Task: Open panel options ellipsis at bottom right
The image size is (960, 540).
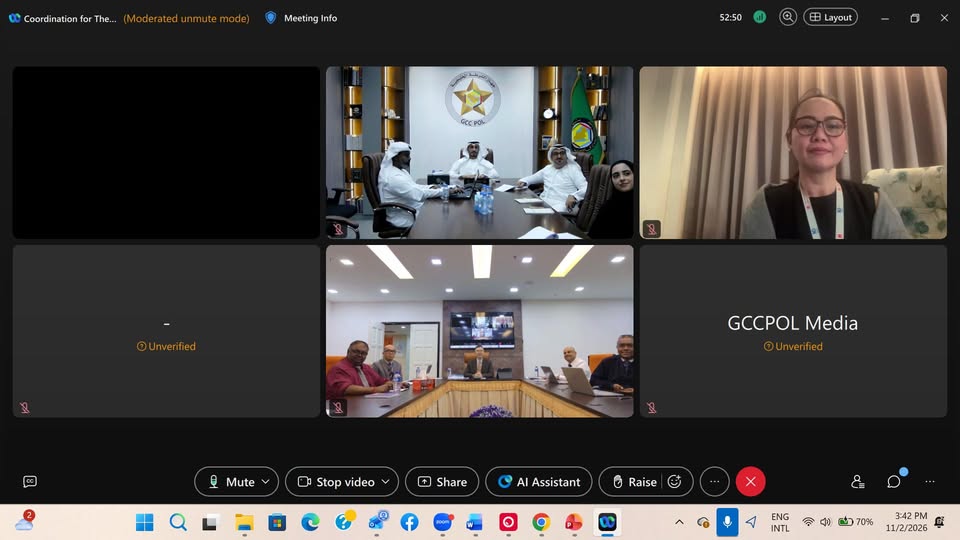Action: click(x=930, y=481)
